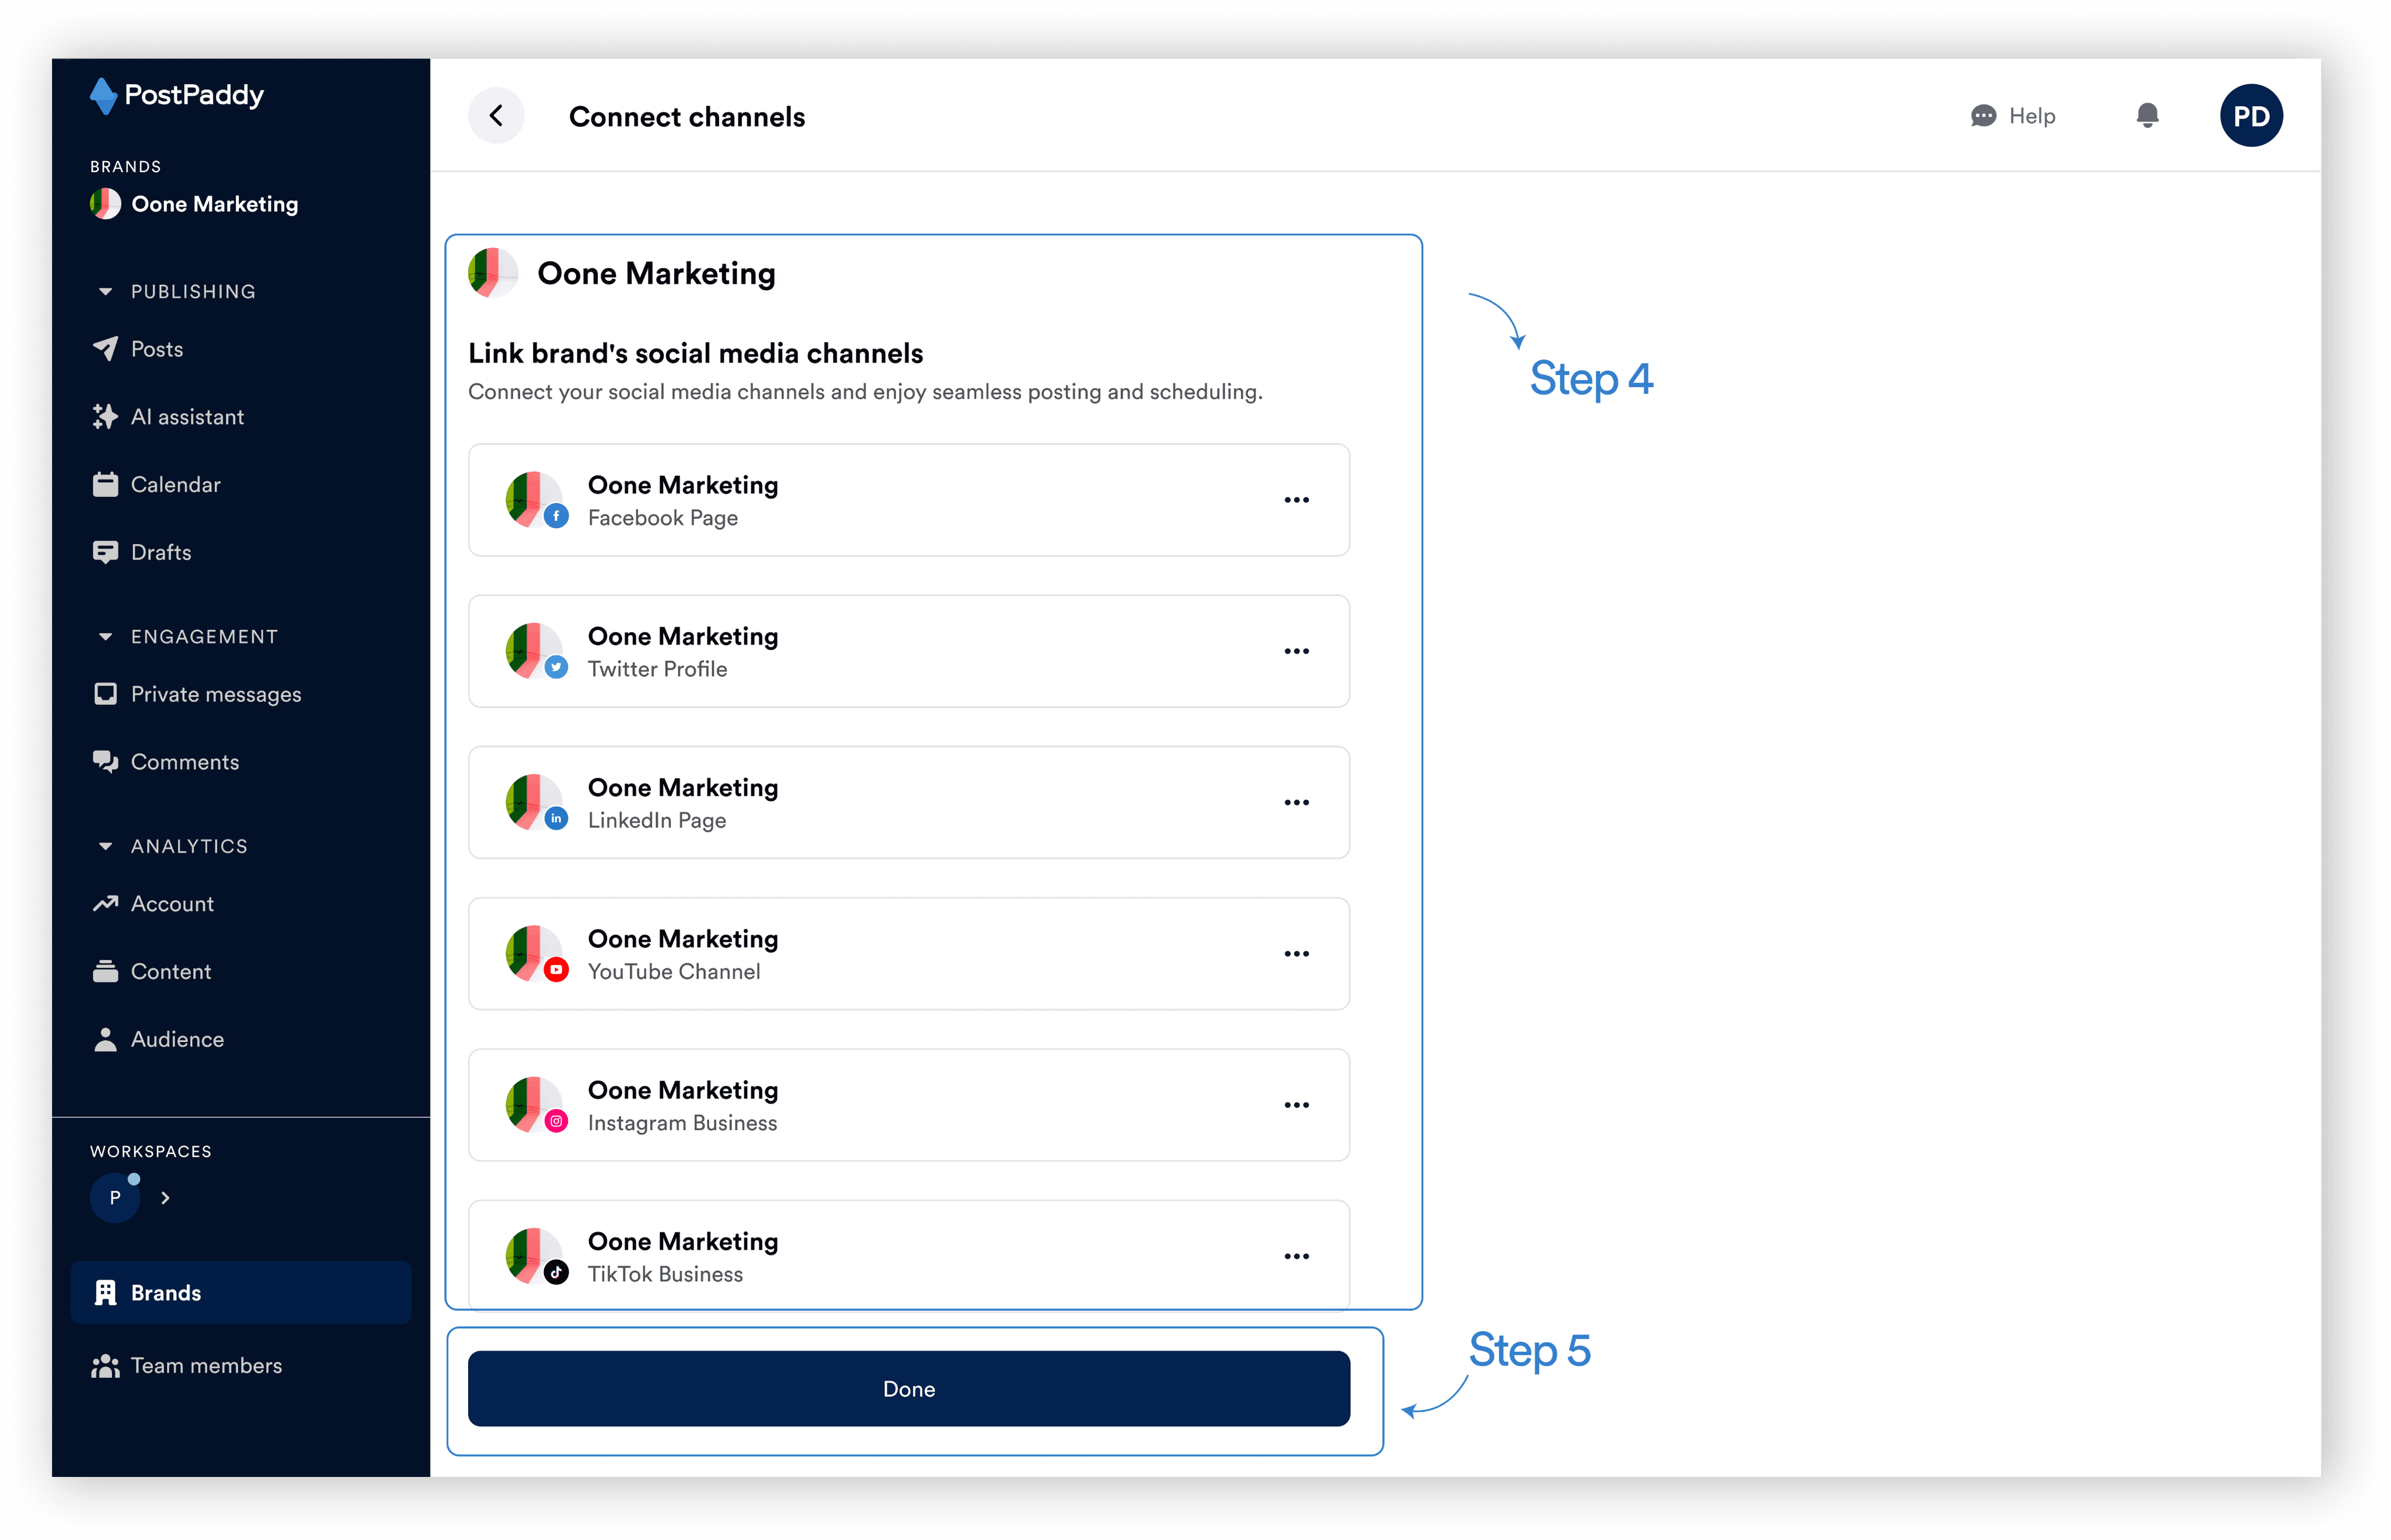2391x1540 pixels.
Task: Expand workspaces with the chevron arrow
Action: [165, 1197]
